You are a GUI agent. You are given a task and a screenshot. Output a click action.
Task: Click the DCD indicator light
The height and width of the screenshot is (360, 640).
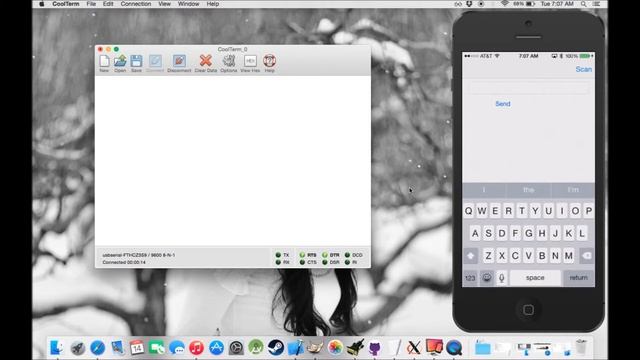[347, 255]
